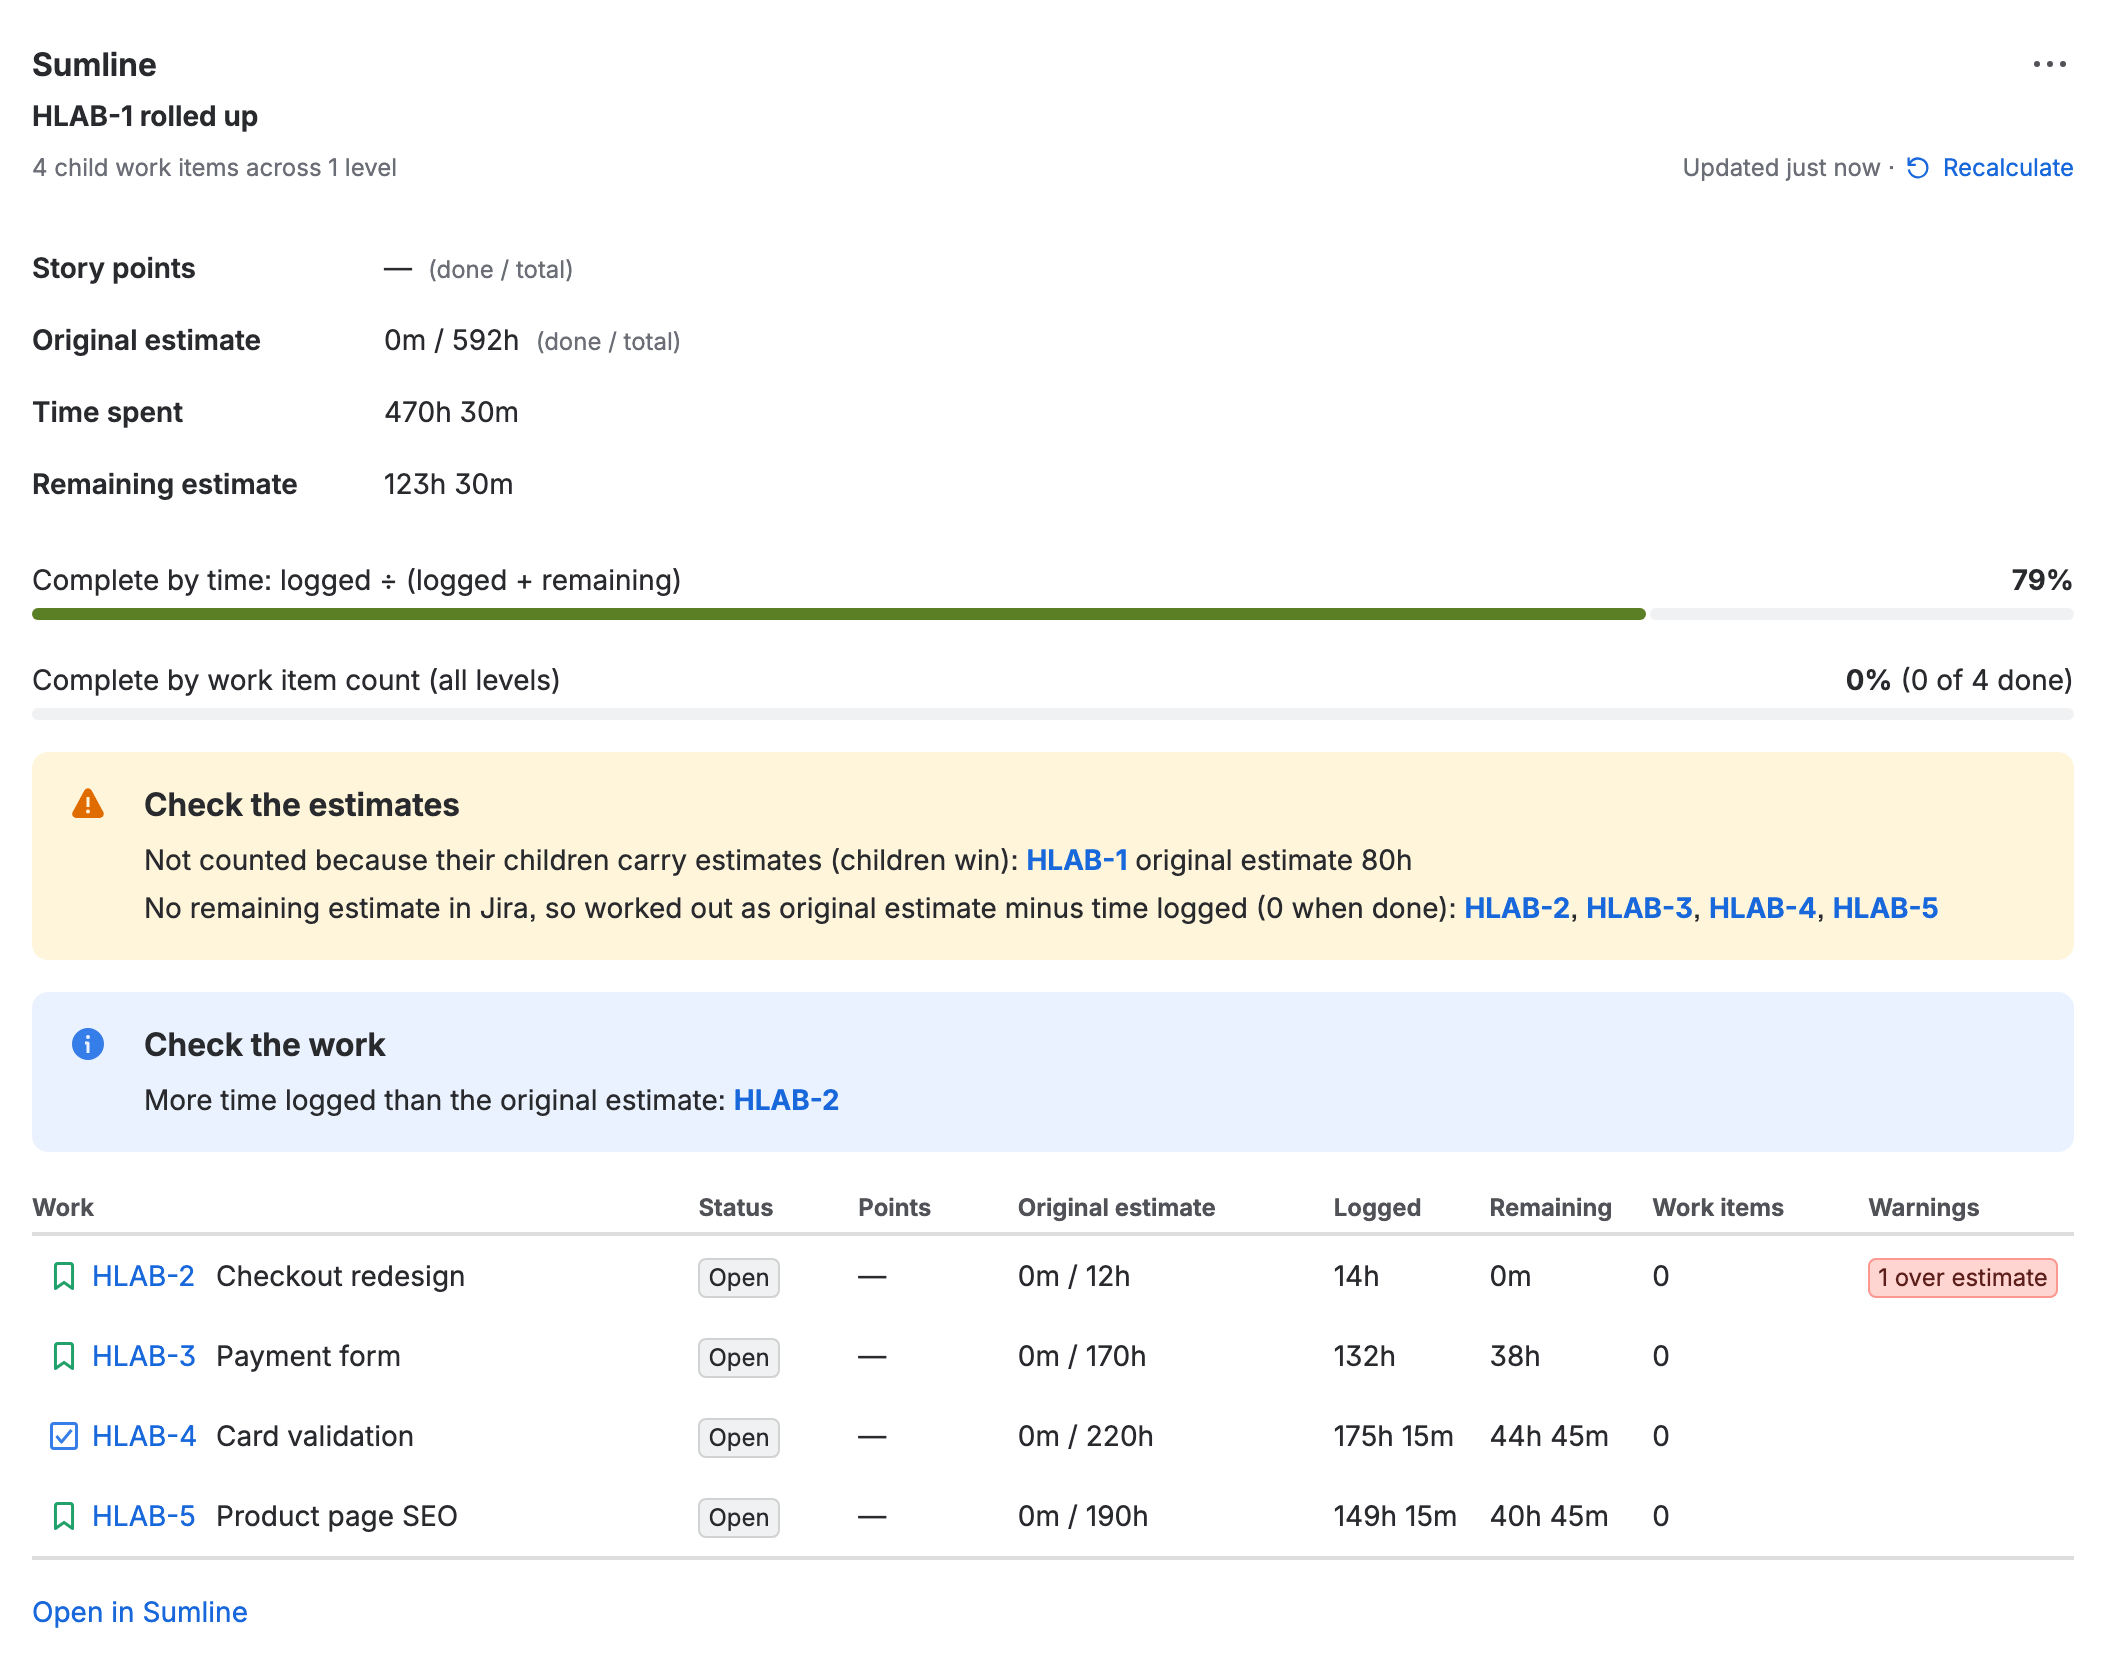Screen dimensions: 2106x1664
Task: Open HLAB-1 link in estimates warning
Action: pos(1076,860)
